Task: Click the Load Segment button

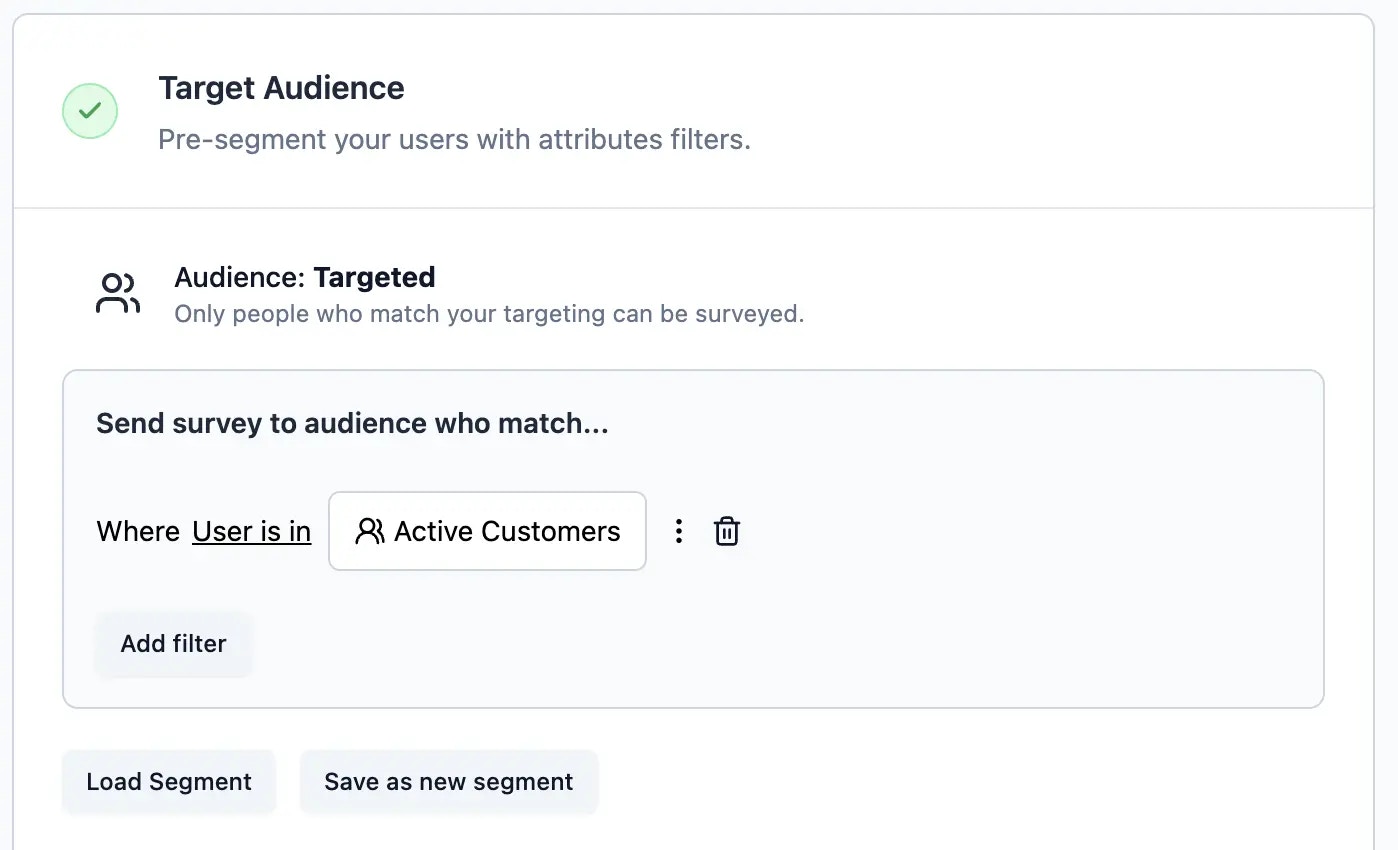Action: point(169,782)
